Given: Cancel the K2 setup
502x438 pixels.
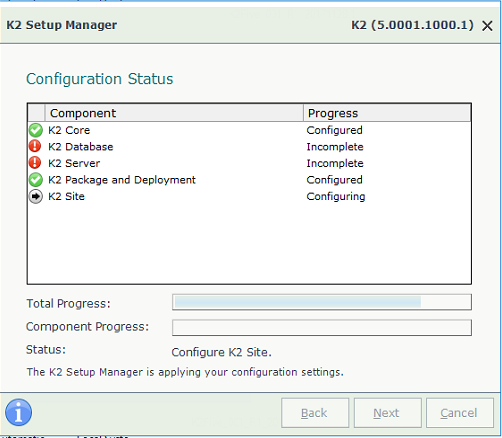Looking at the screenshot, I should point(460,413).
